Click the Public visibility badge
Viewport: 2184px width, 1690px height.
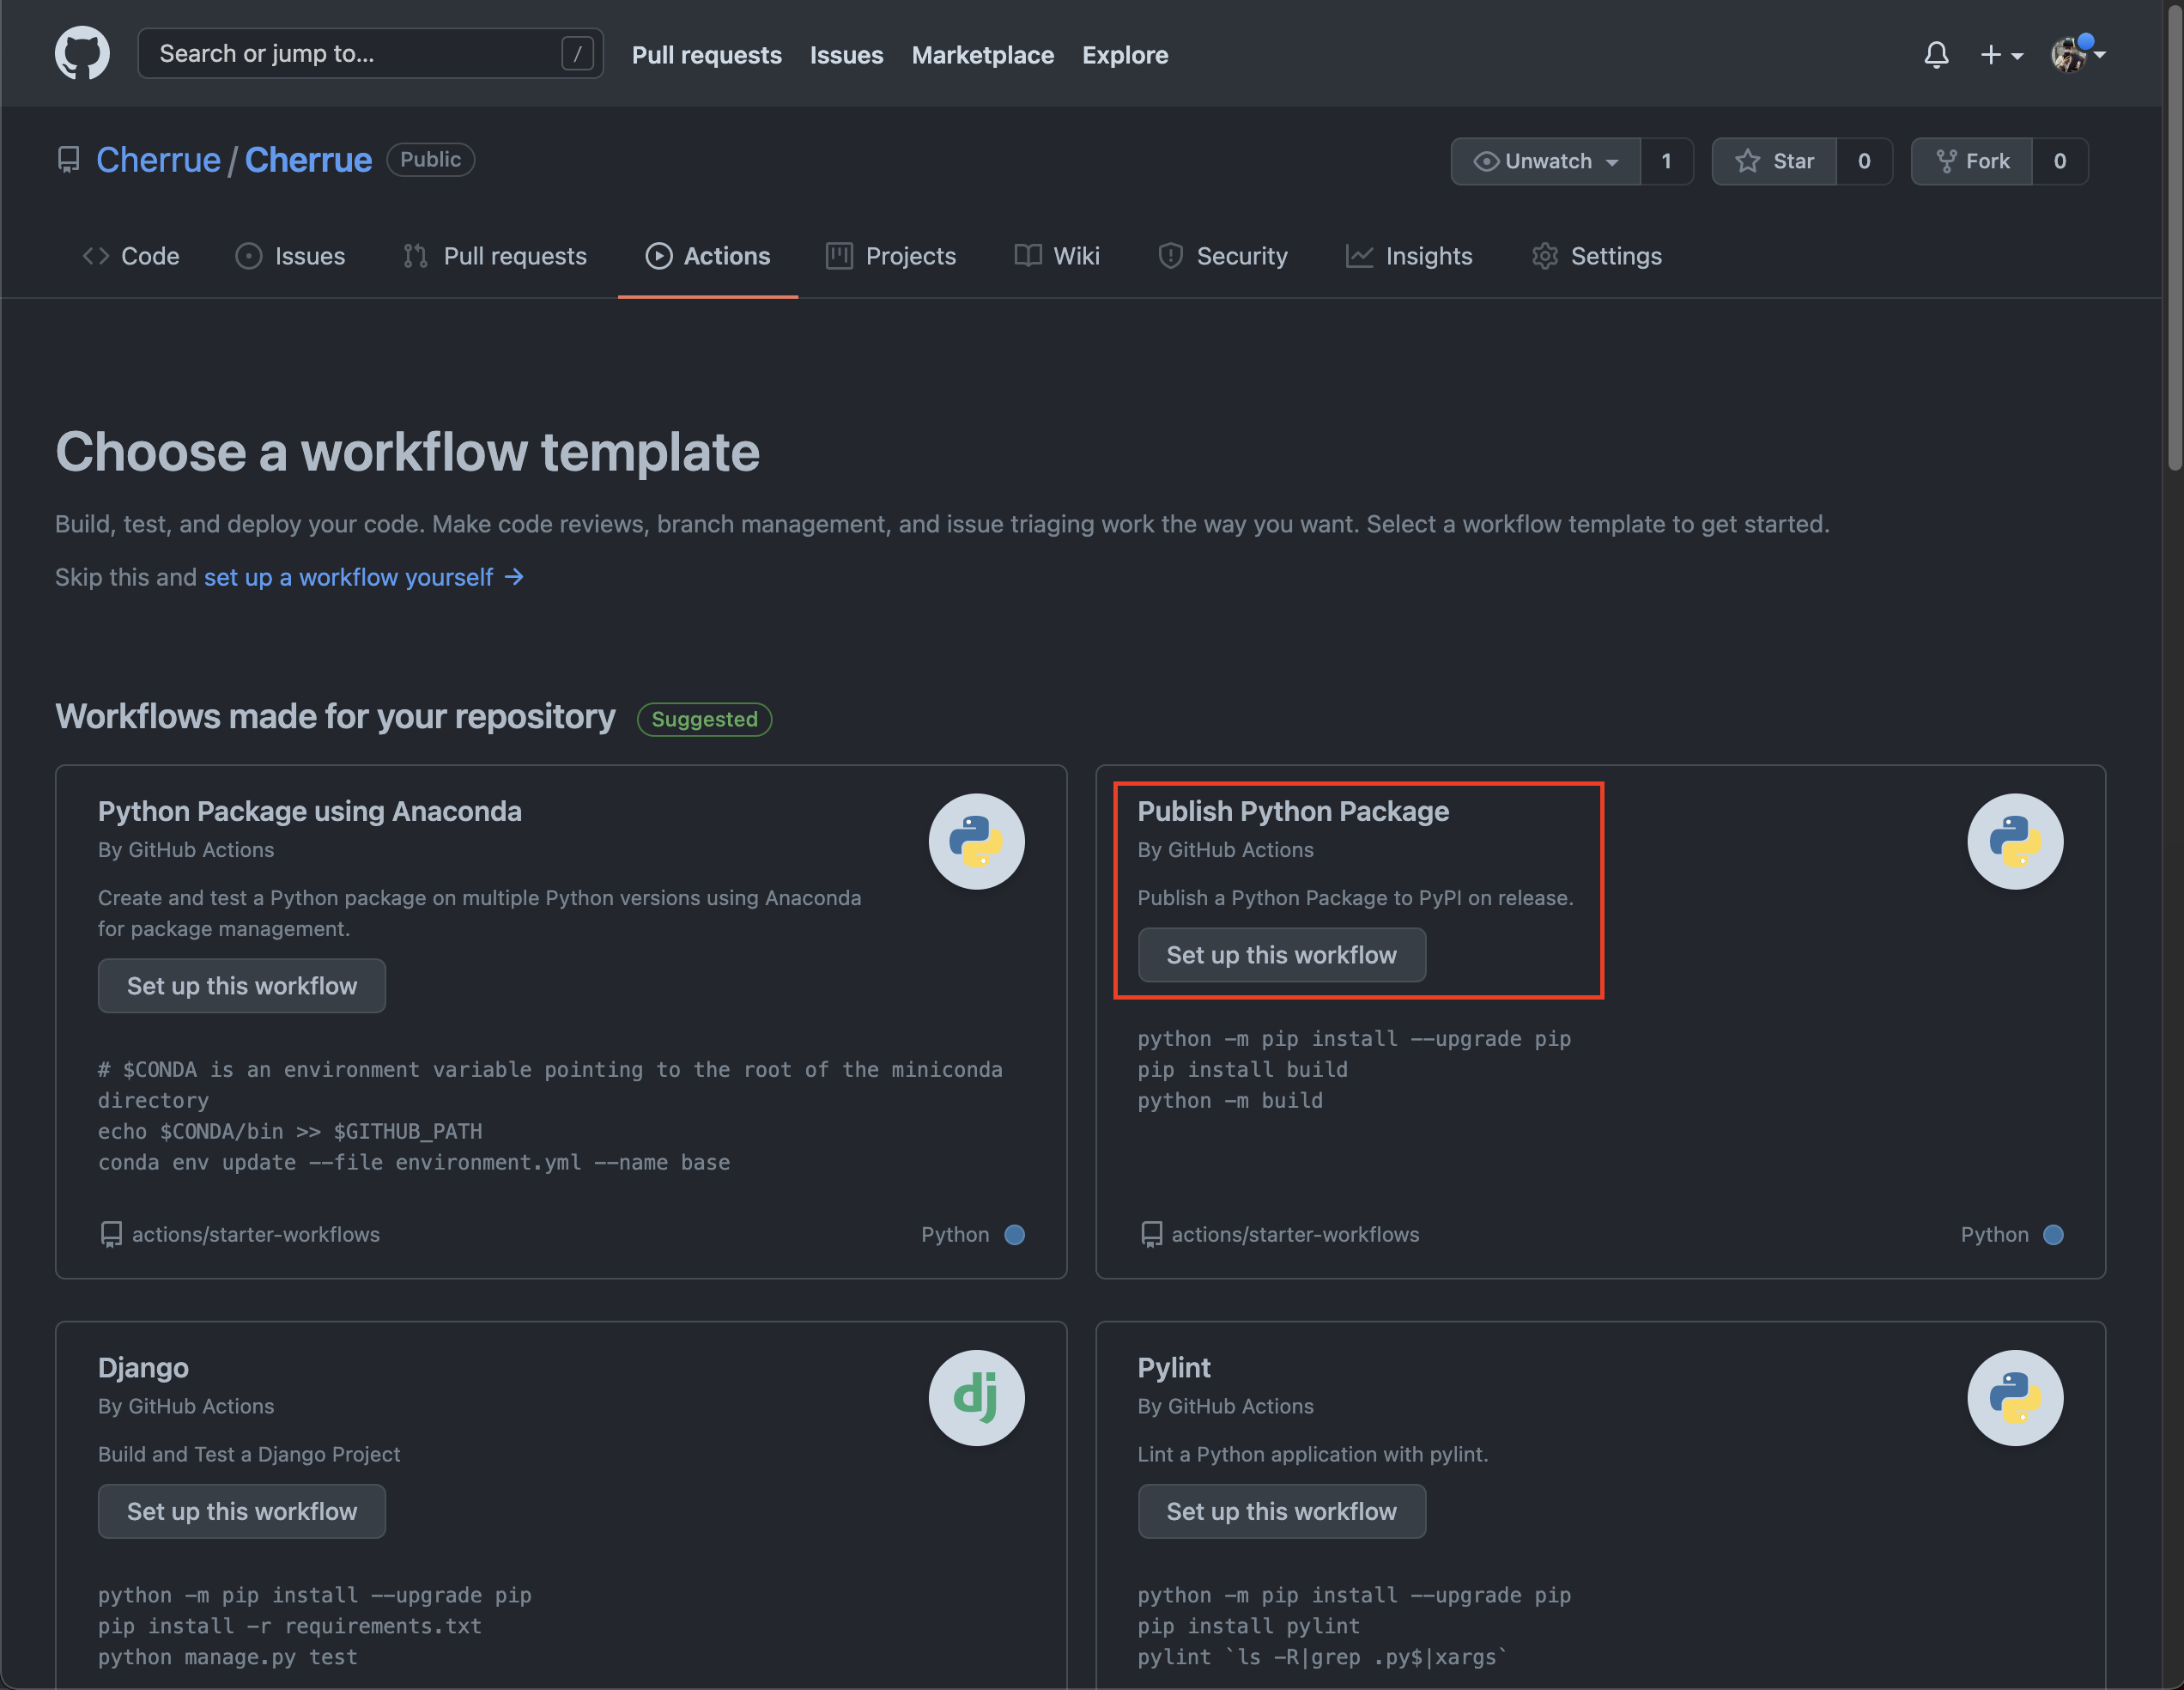tap(430, 160)
